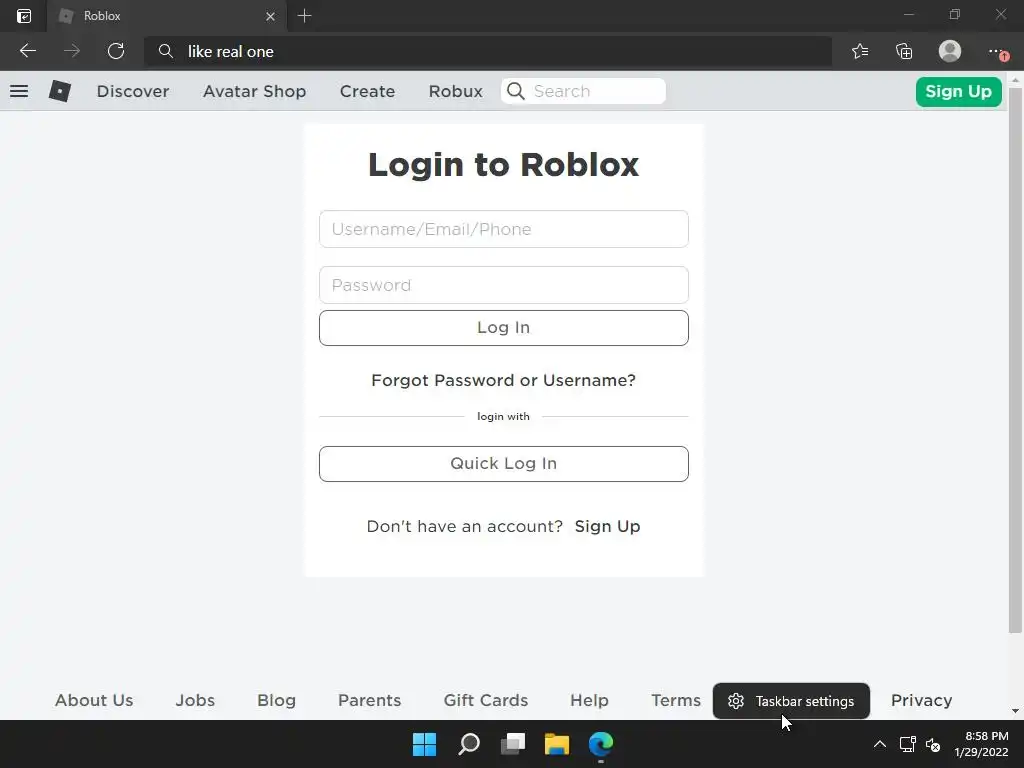1024x768 pixels.
Task: Open the Parents footer link
Action: pyautogui.click(x=369, y=700)
